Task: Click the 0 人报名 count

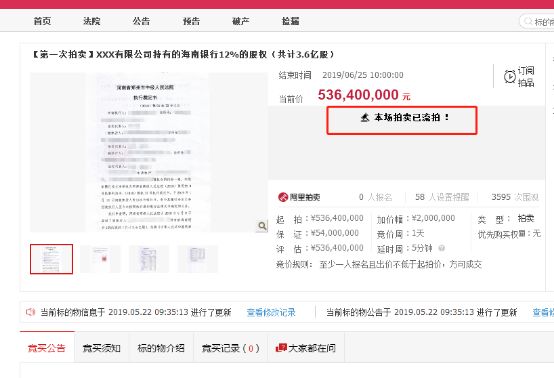Action: pos(375,197)
